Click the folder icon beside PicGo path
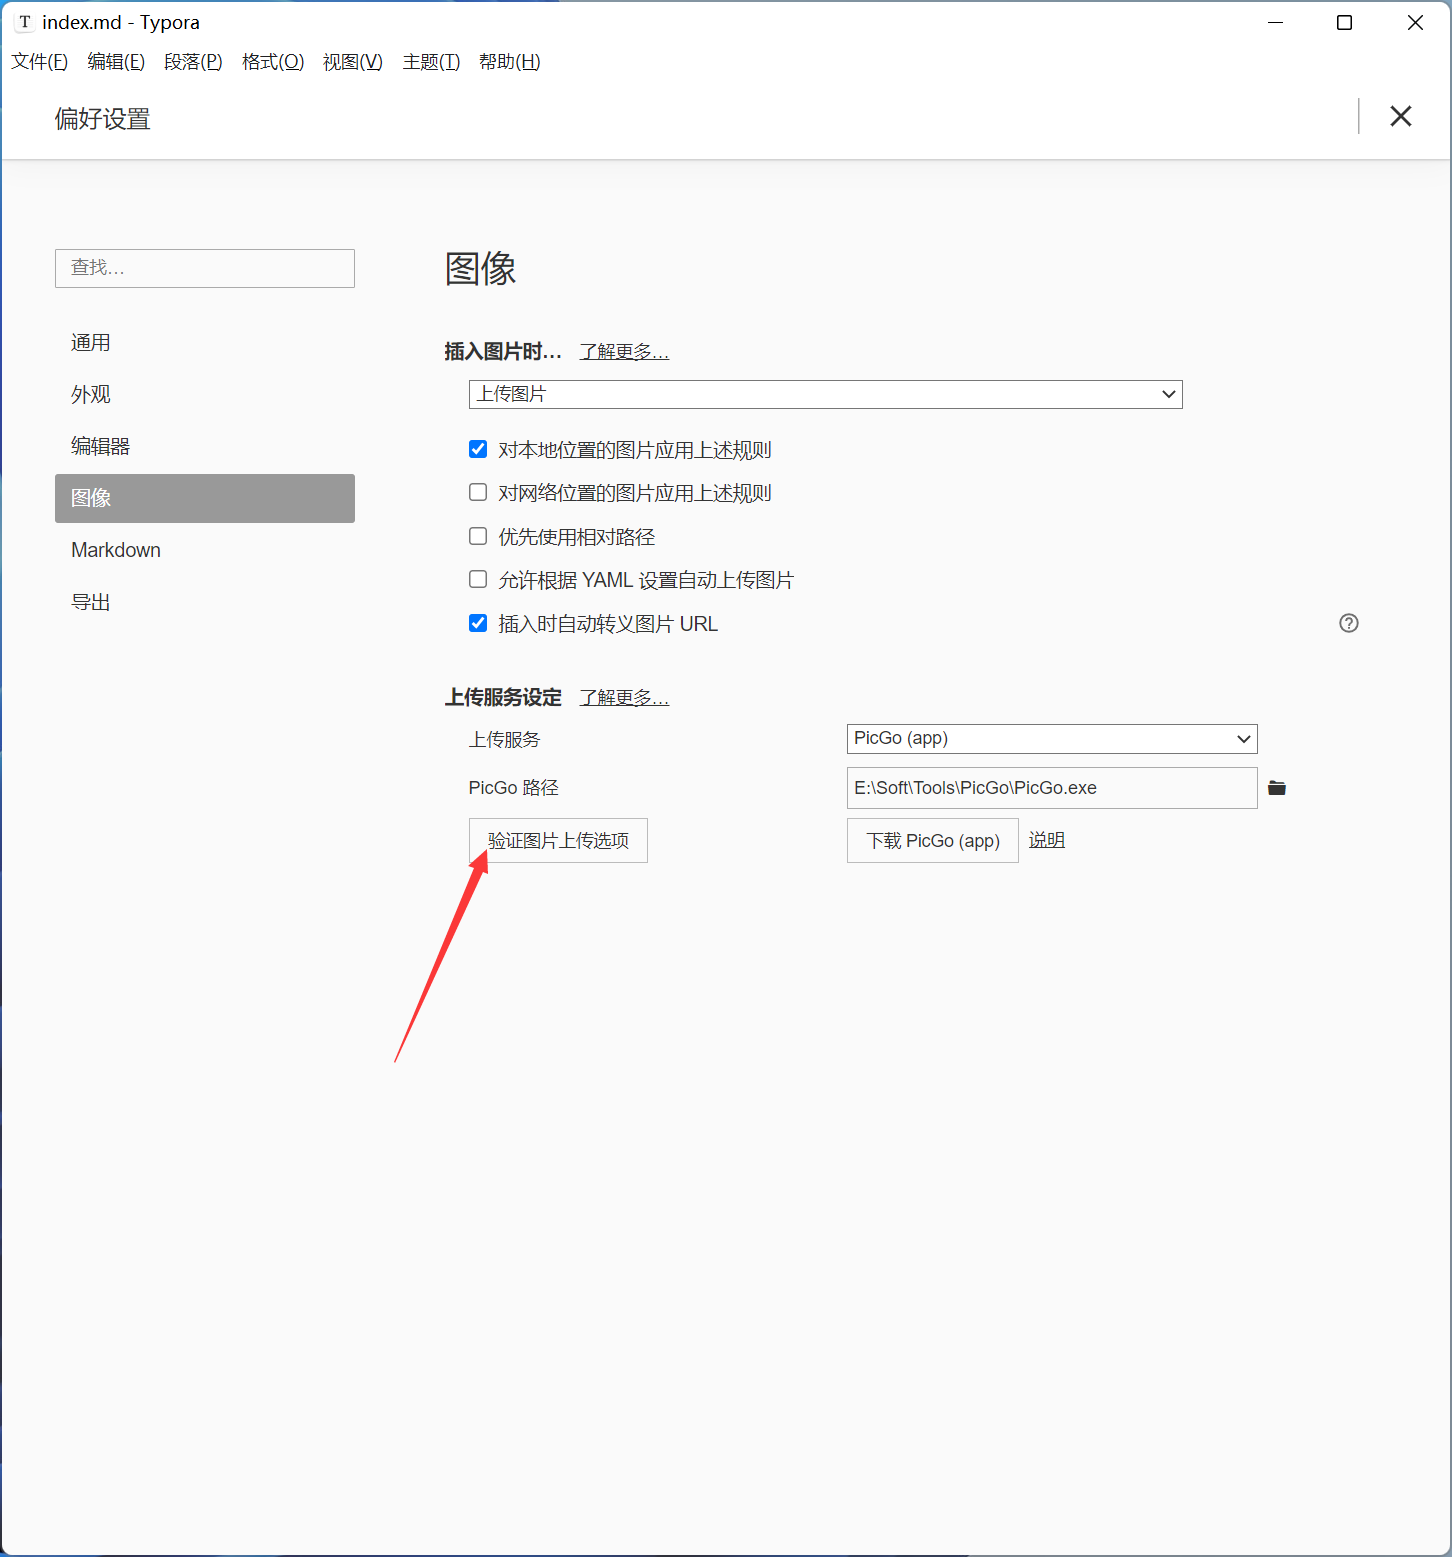Viewport: 1452px width, 1557px height. click(1277, 788)
